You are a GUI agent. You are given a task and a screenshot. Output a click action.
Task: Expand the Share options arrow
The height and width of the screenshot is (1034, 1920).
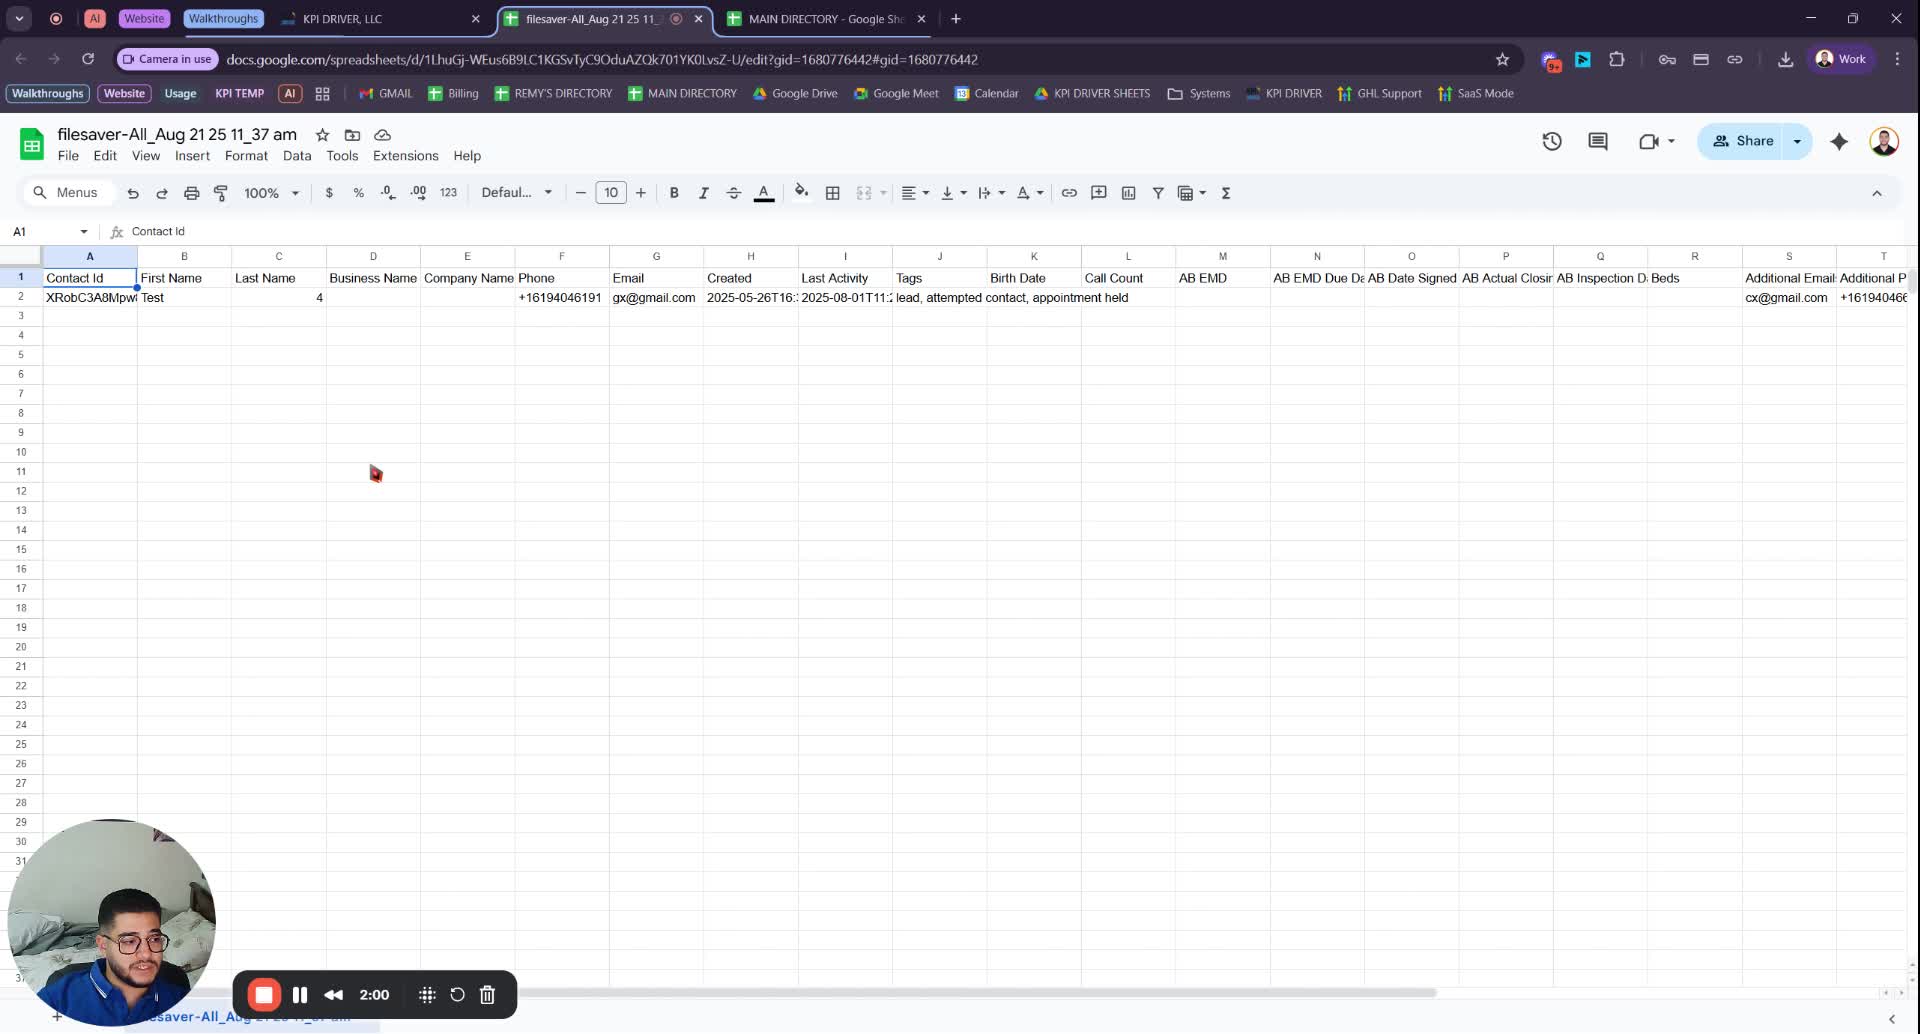tap(1798, 141)
